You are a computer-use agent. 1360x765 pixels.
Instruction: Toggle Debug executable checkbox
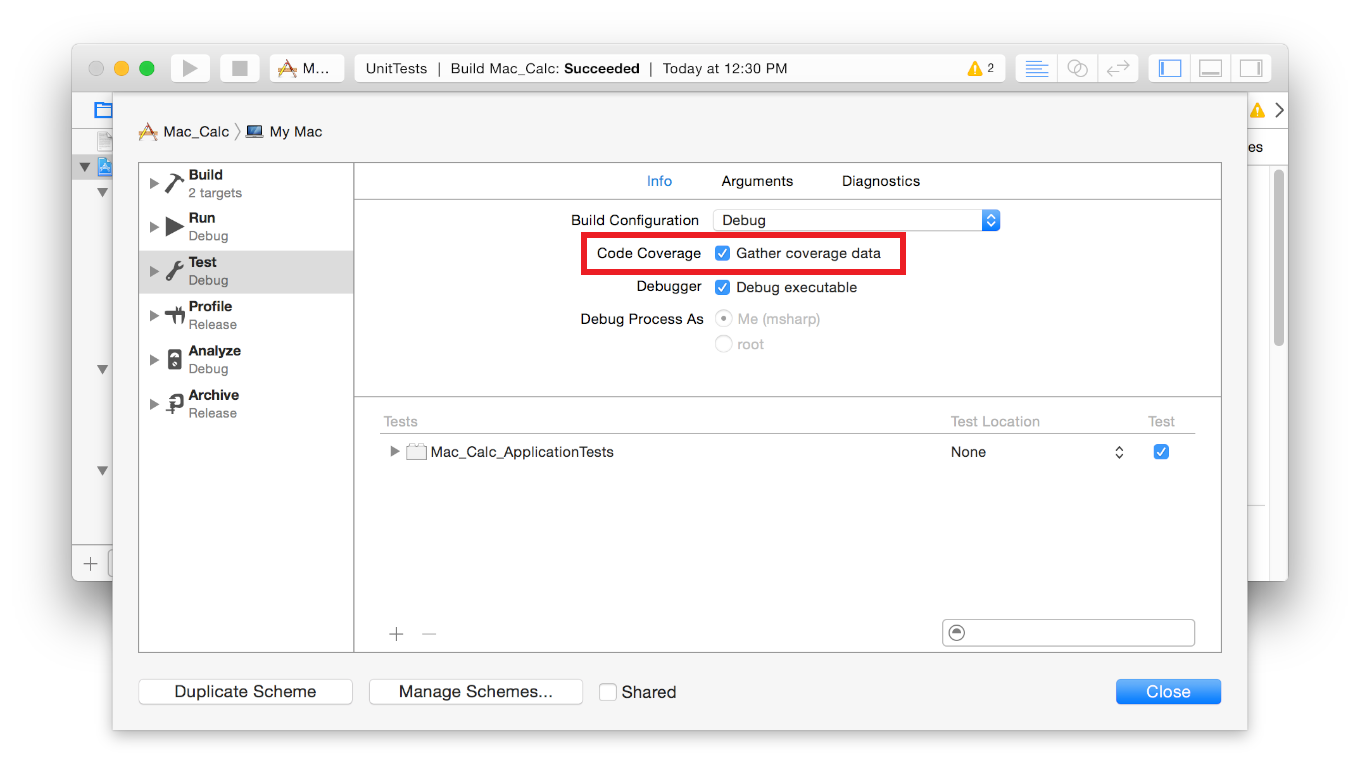click(723, 287)
